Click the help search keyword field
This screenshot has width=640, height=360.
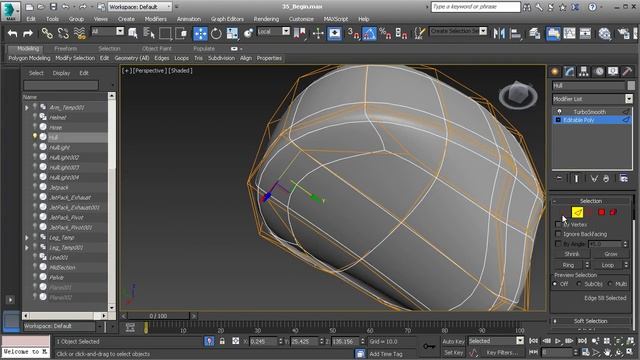pyautogui.click(x=476, y=7)
